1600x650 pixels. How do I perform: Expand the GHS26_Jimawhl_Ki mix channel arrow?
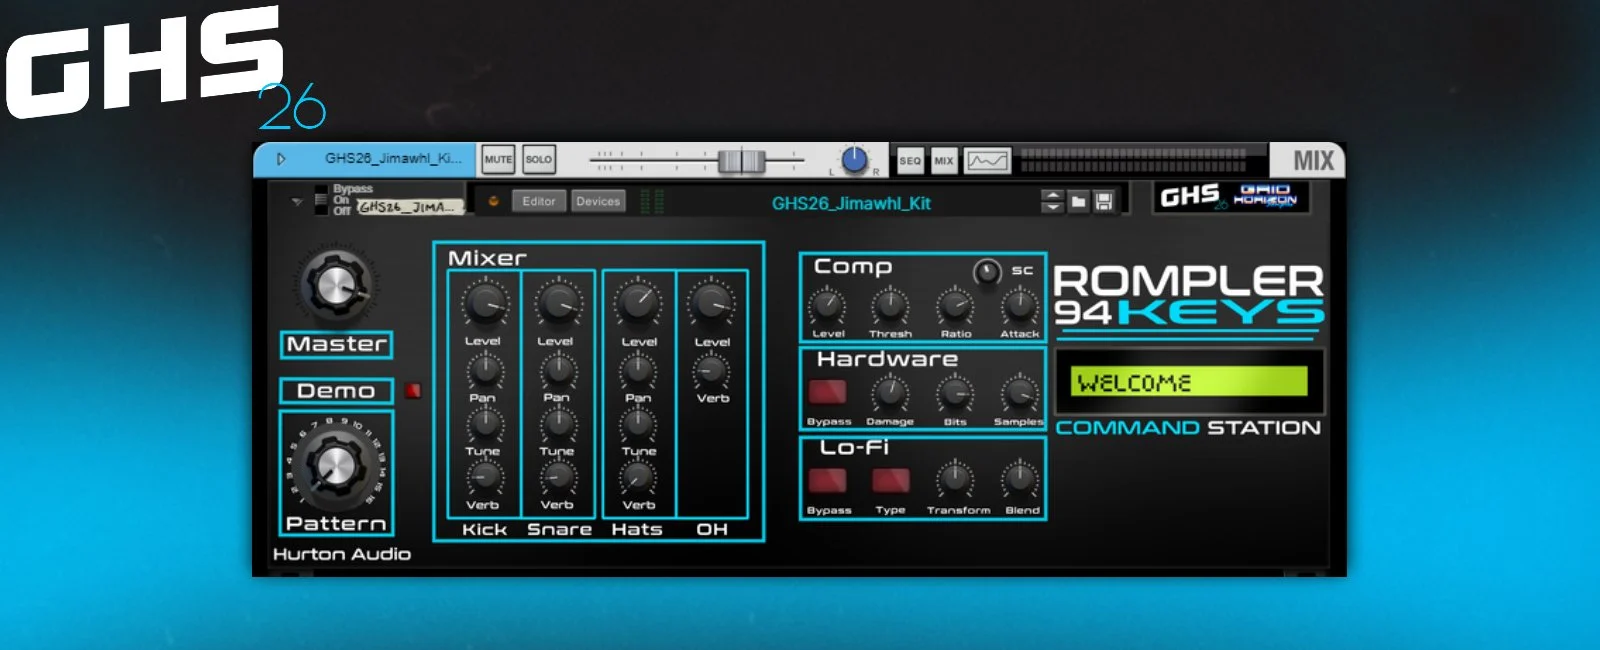click(281, 159)
